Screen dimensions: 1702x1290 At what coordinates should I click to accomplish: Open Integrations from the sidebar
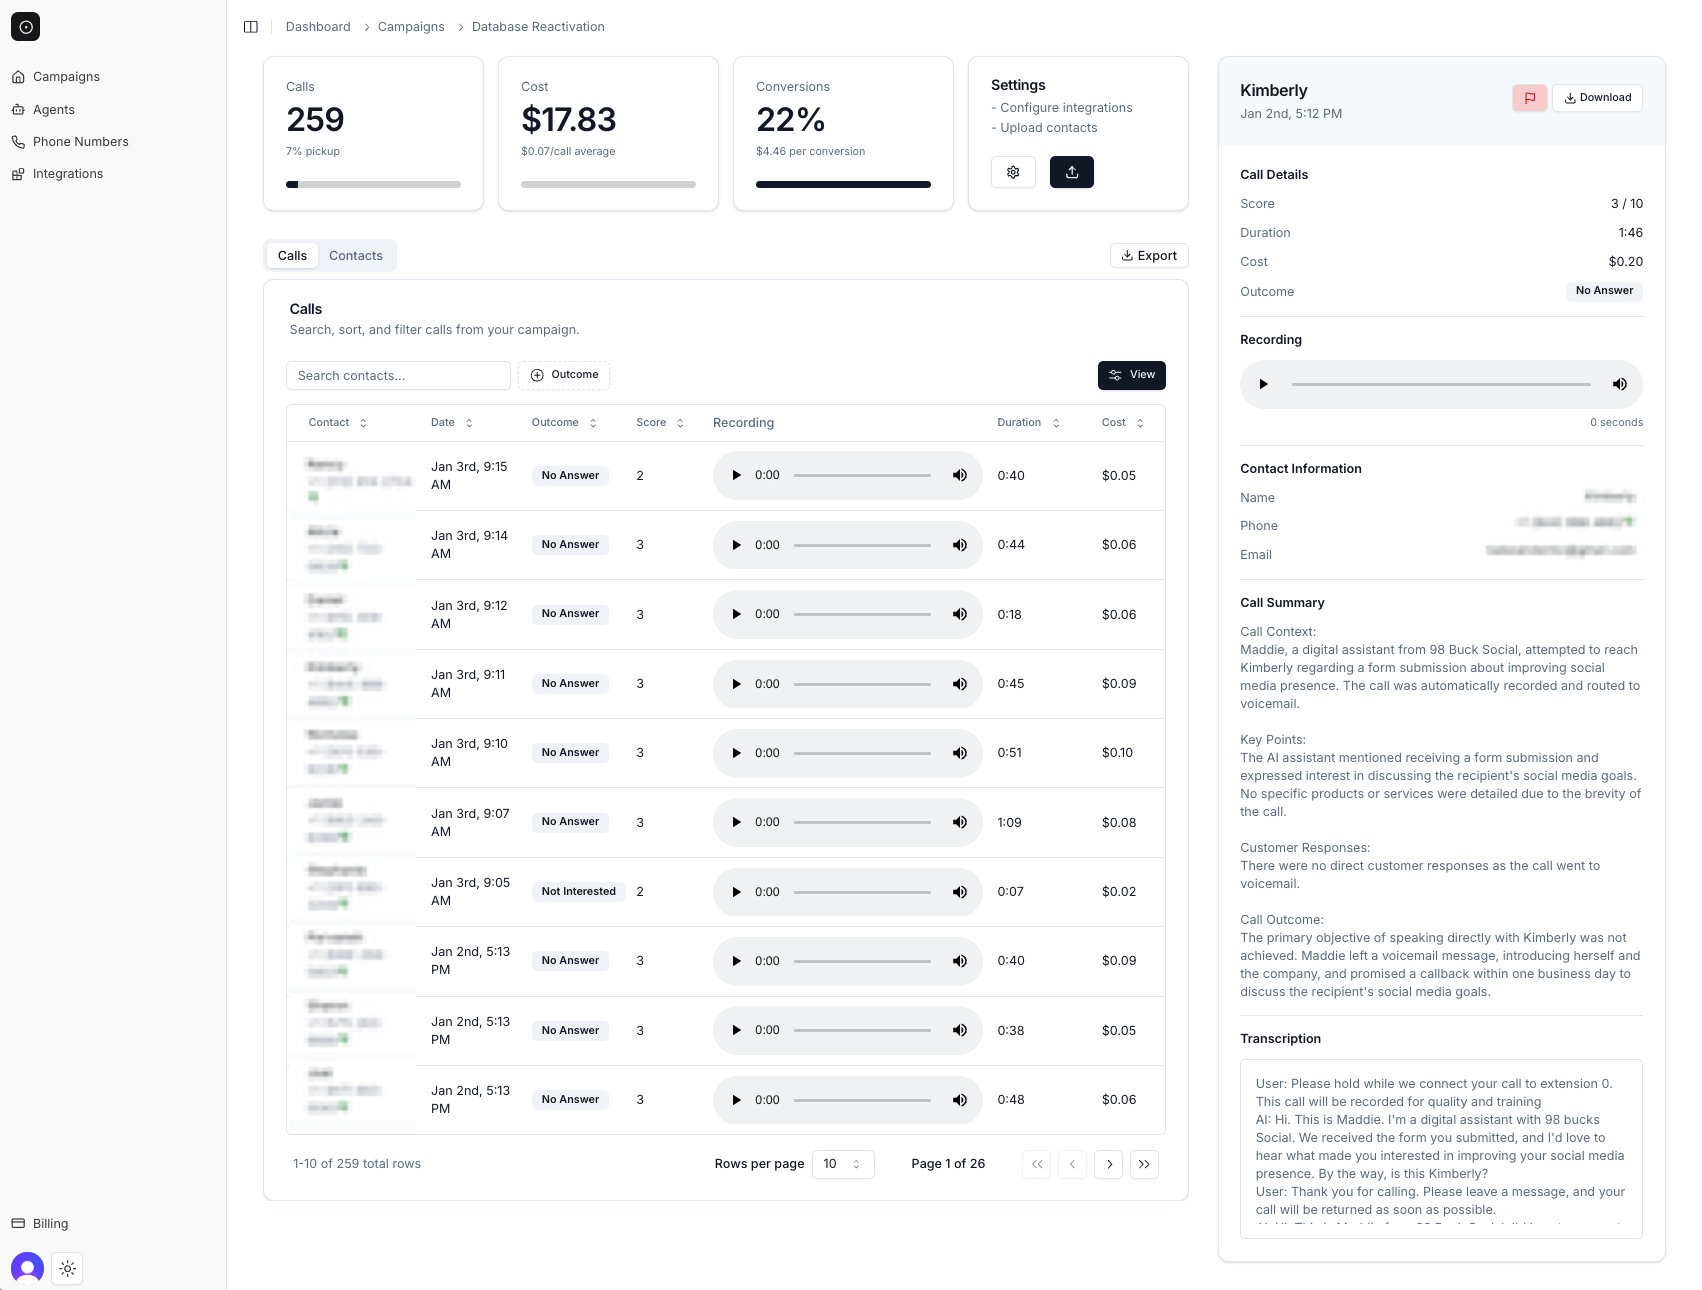[x=67, y=173]
